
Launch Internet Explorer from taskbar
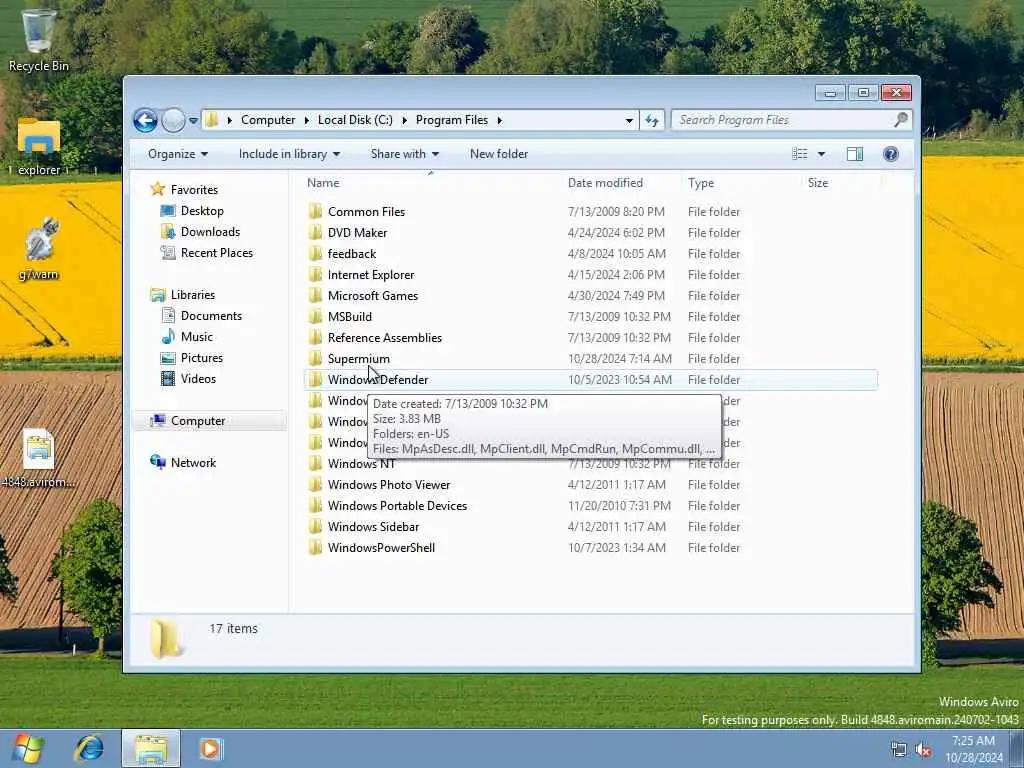pos(89,748)
